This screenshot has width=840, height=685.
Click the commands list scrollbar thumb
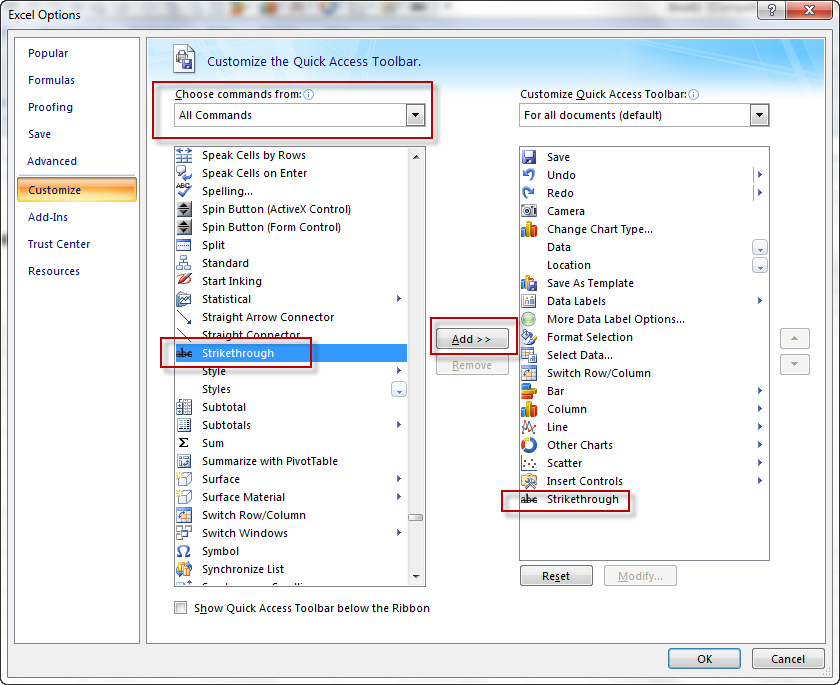[x=416, y=517]
